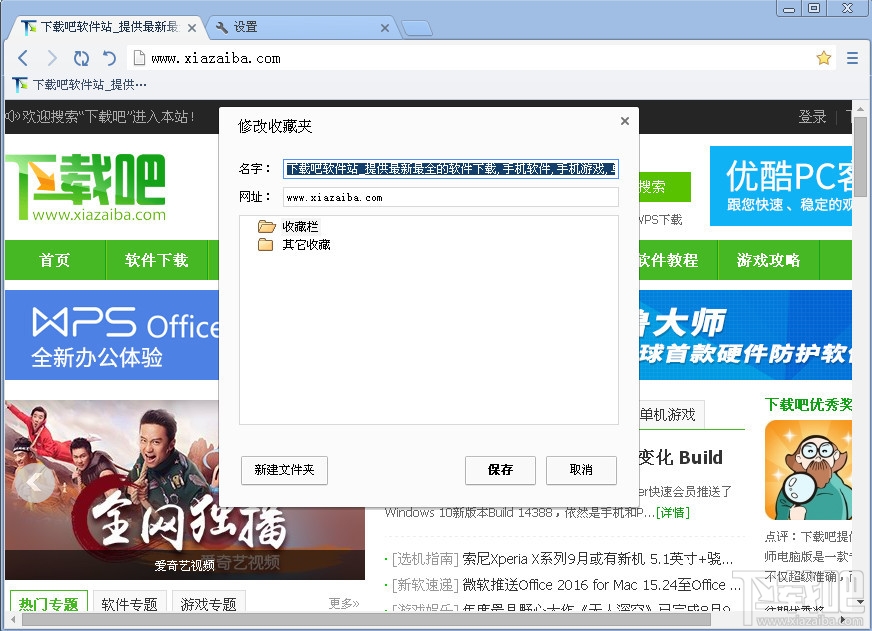Viewport: 872px width, 631px height.
Task: Click the 登录 link on the page
Action: tap(812, 117)
